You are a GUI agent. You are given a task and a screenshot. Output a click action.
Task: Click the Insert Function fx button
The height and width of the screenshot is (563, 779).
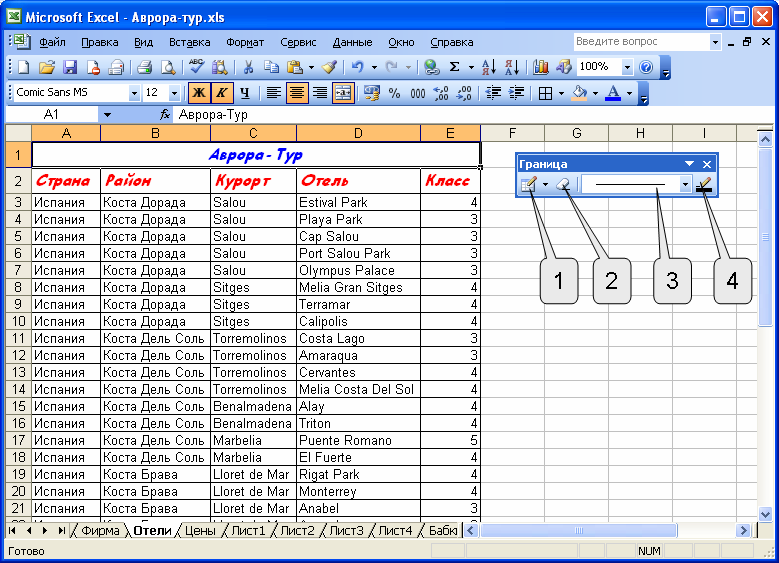coord(164,115)
